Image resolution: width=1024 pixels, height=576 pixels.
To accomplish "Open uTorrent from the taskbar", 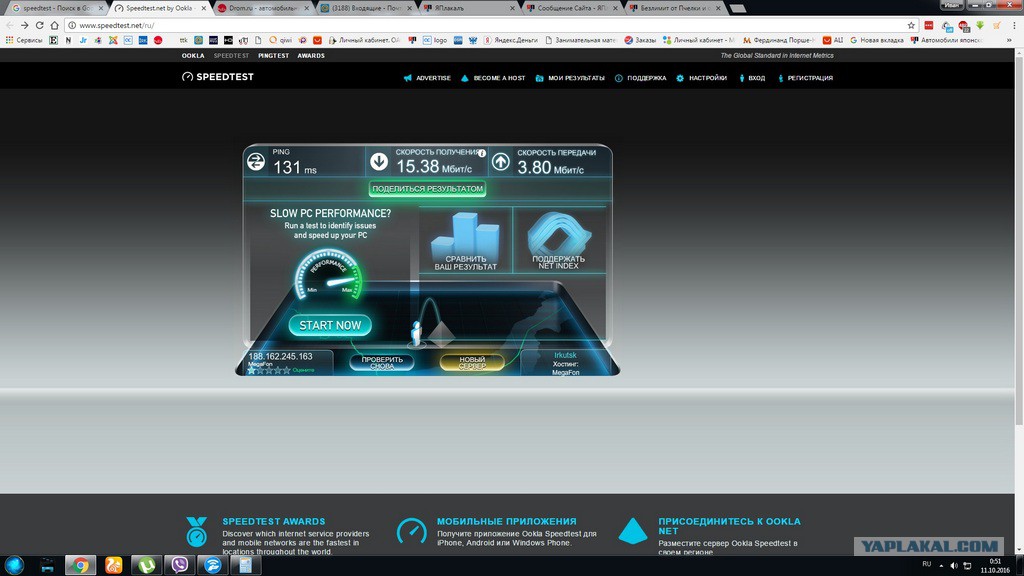I will pos(146,566).
